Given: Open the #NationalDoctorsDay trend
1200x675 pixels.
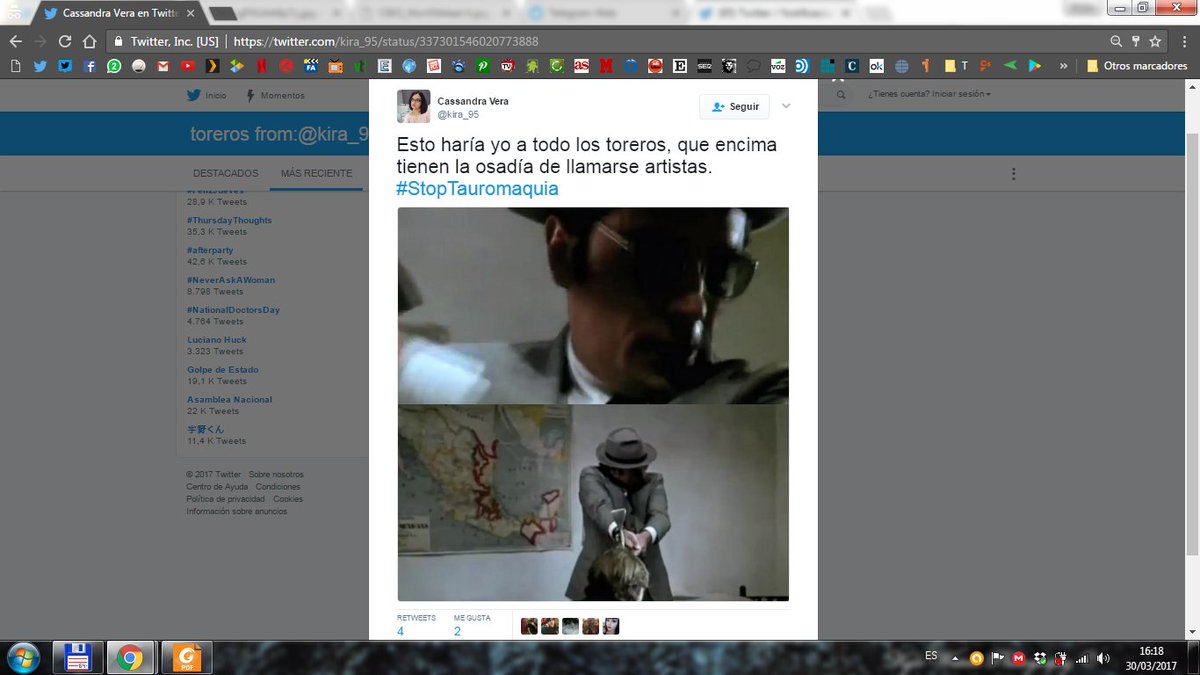Looking at the screenshot, I should (233, 310).
